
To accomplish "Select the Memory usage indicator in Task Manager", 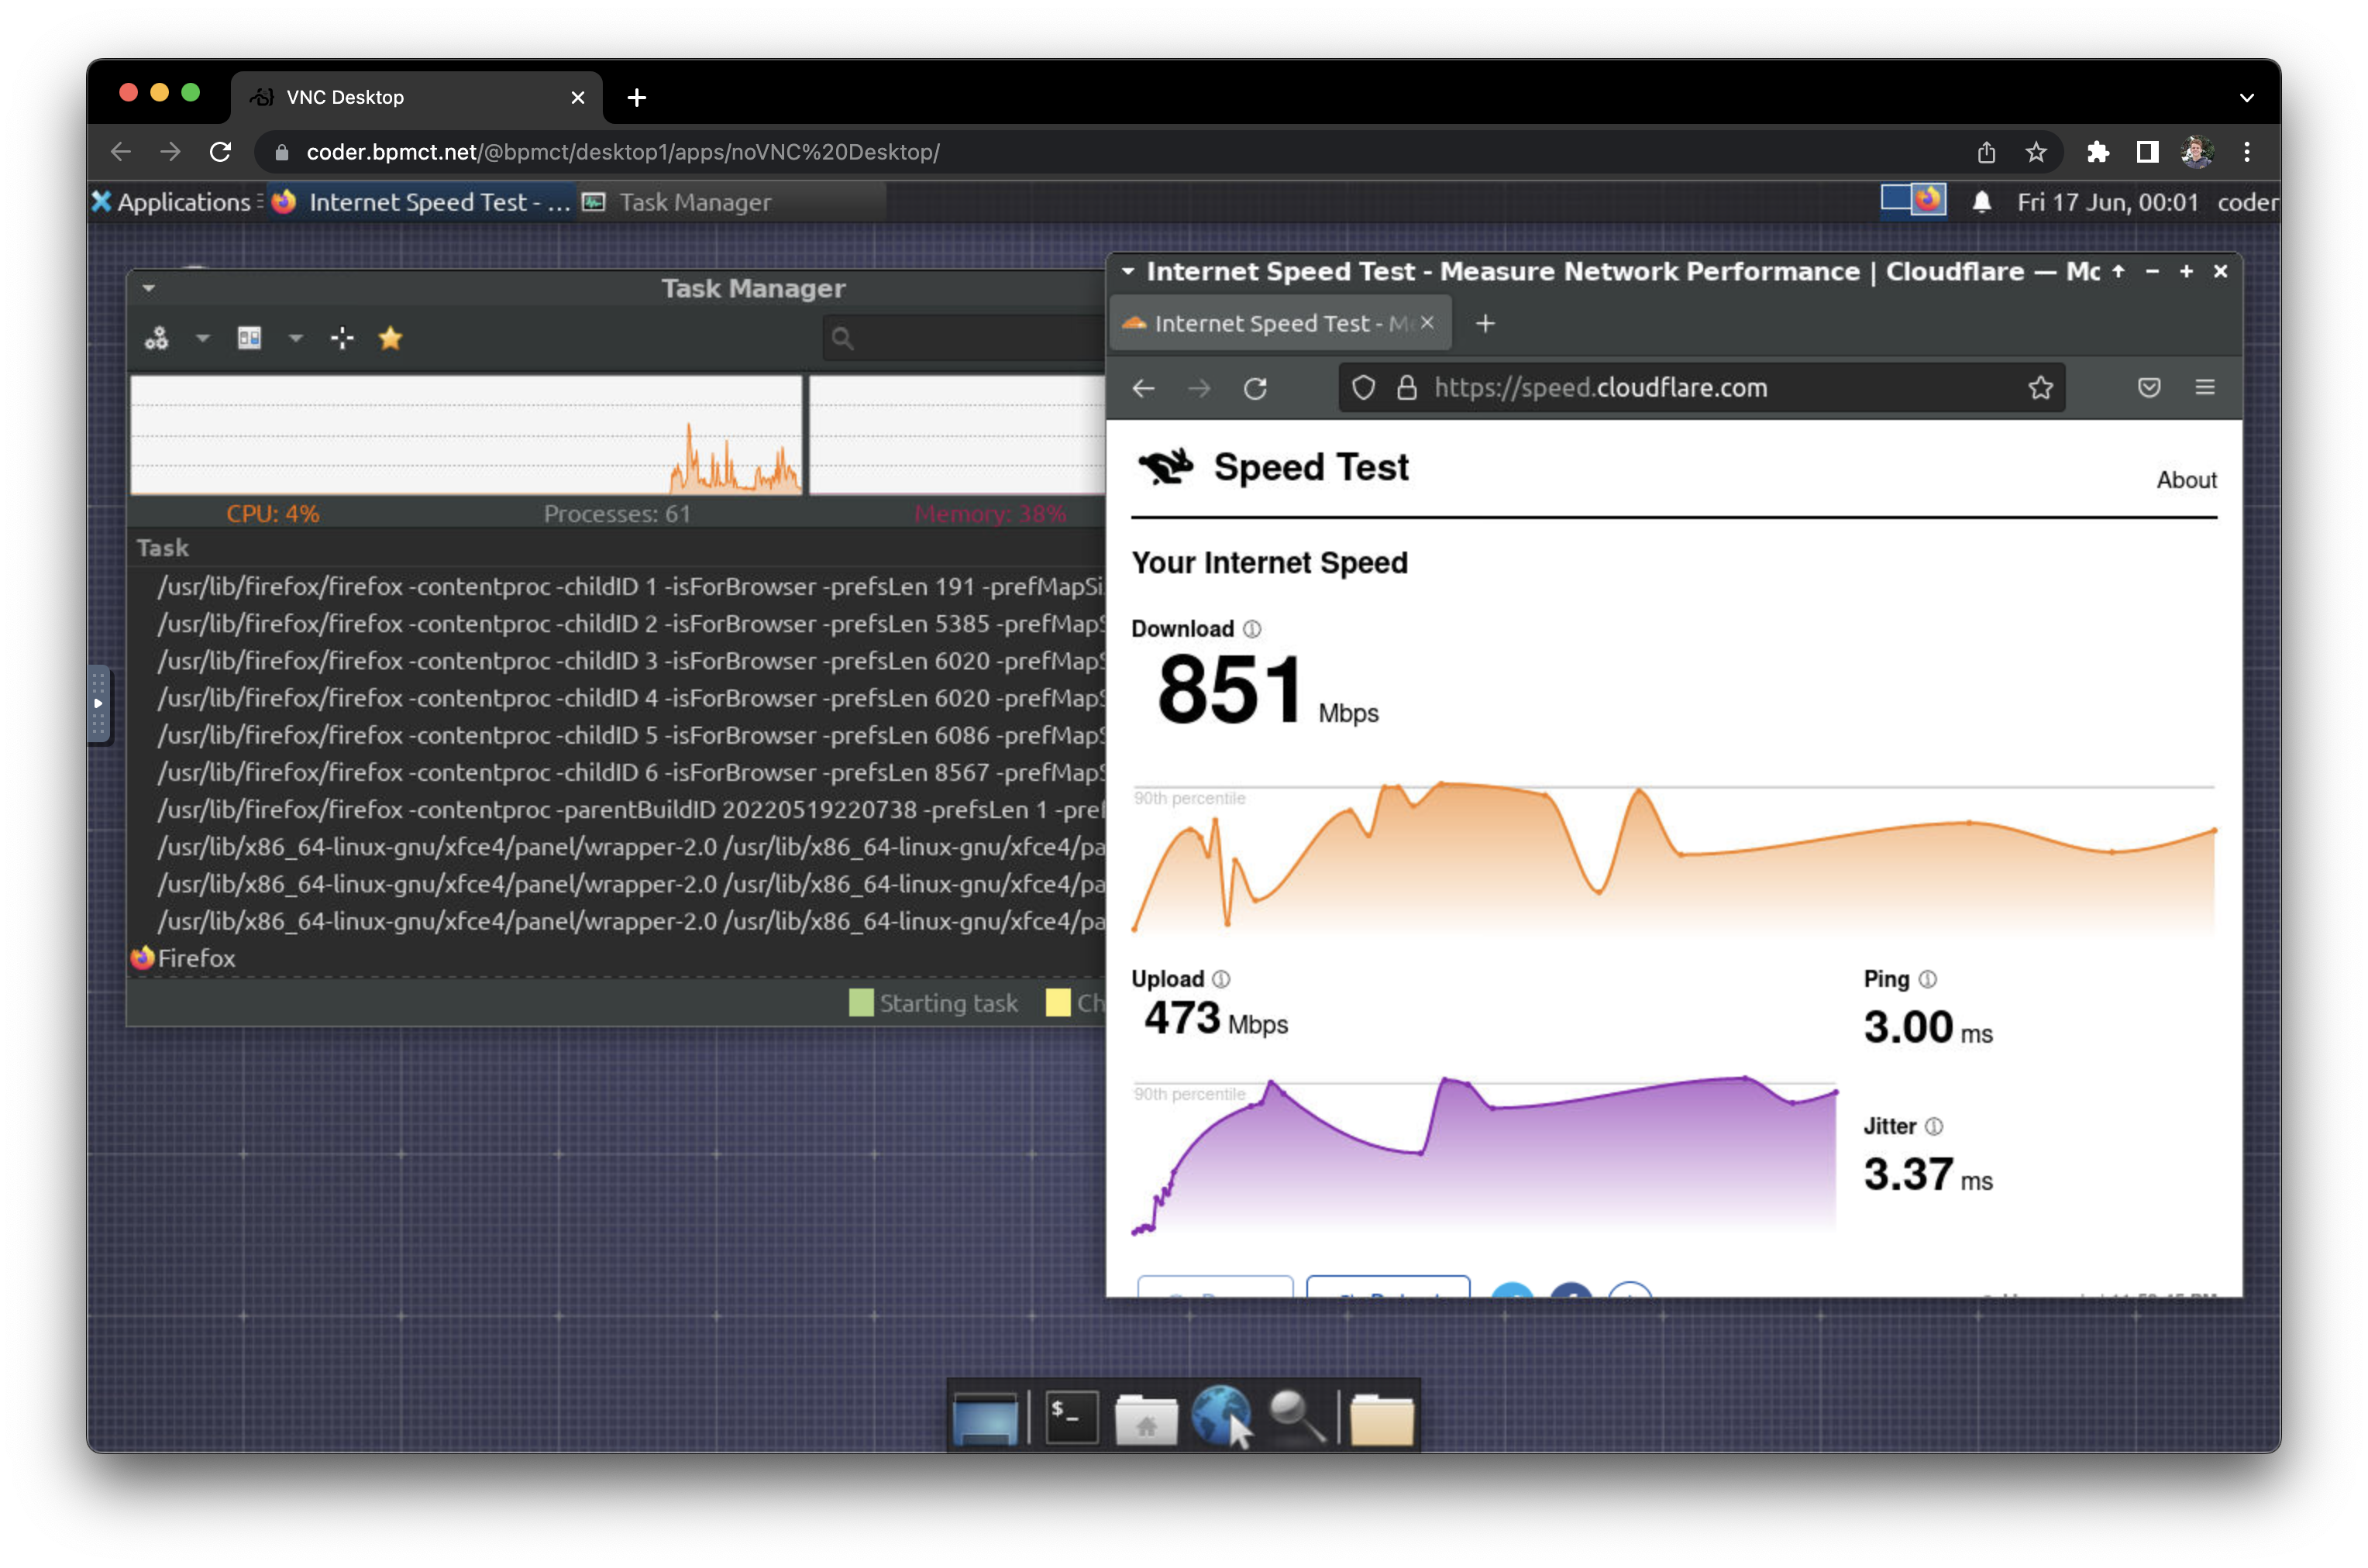I will pyautogui.click(x=989, y=513).
